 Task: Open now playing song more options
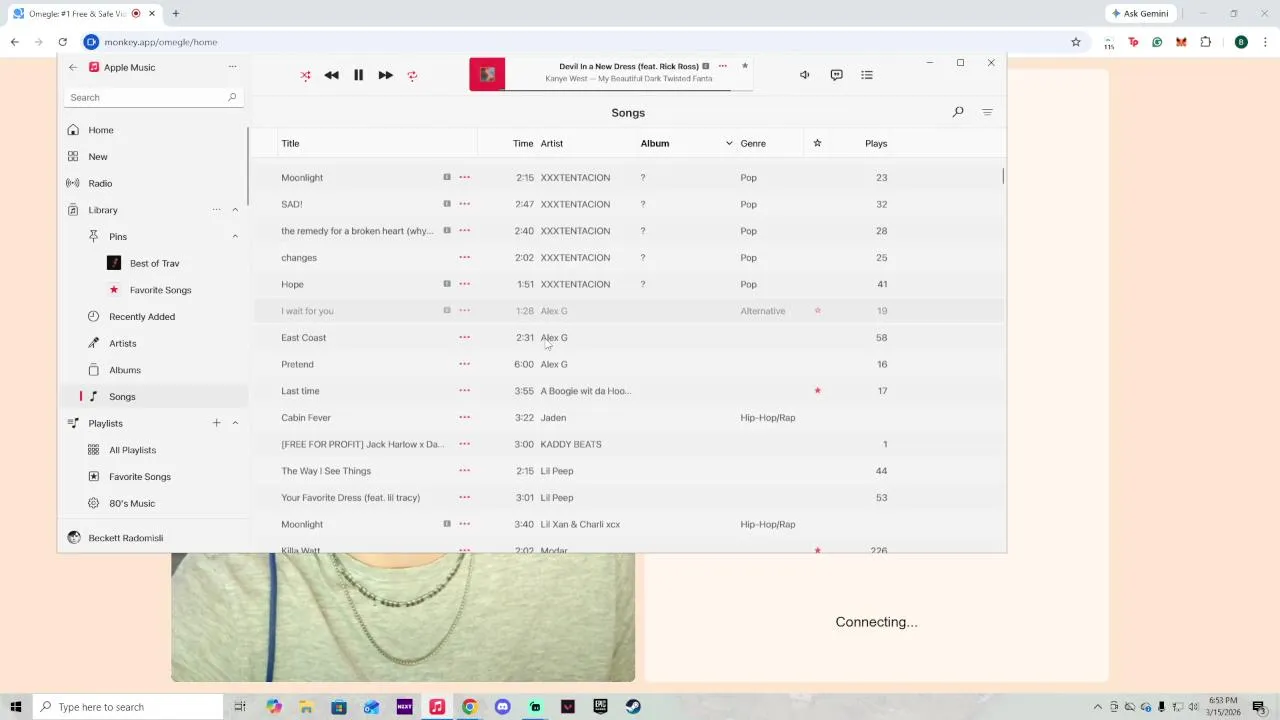point(722,66)
